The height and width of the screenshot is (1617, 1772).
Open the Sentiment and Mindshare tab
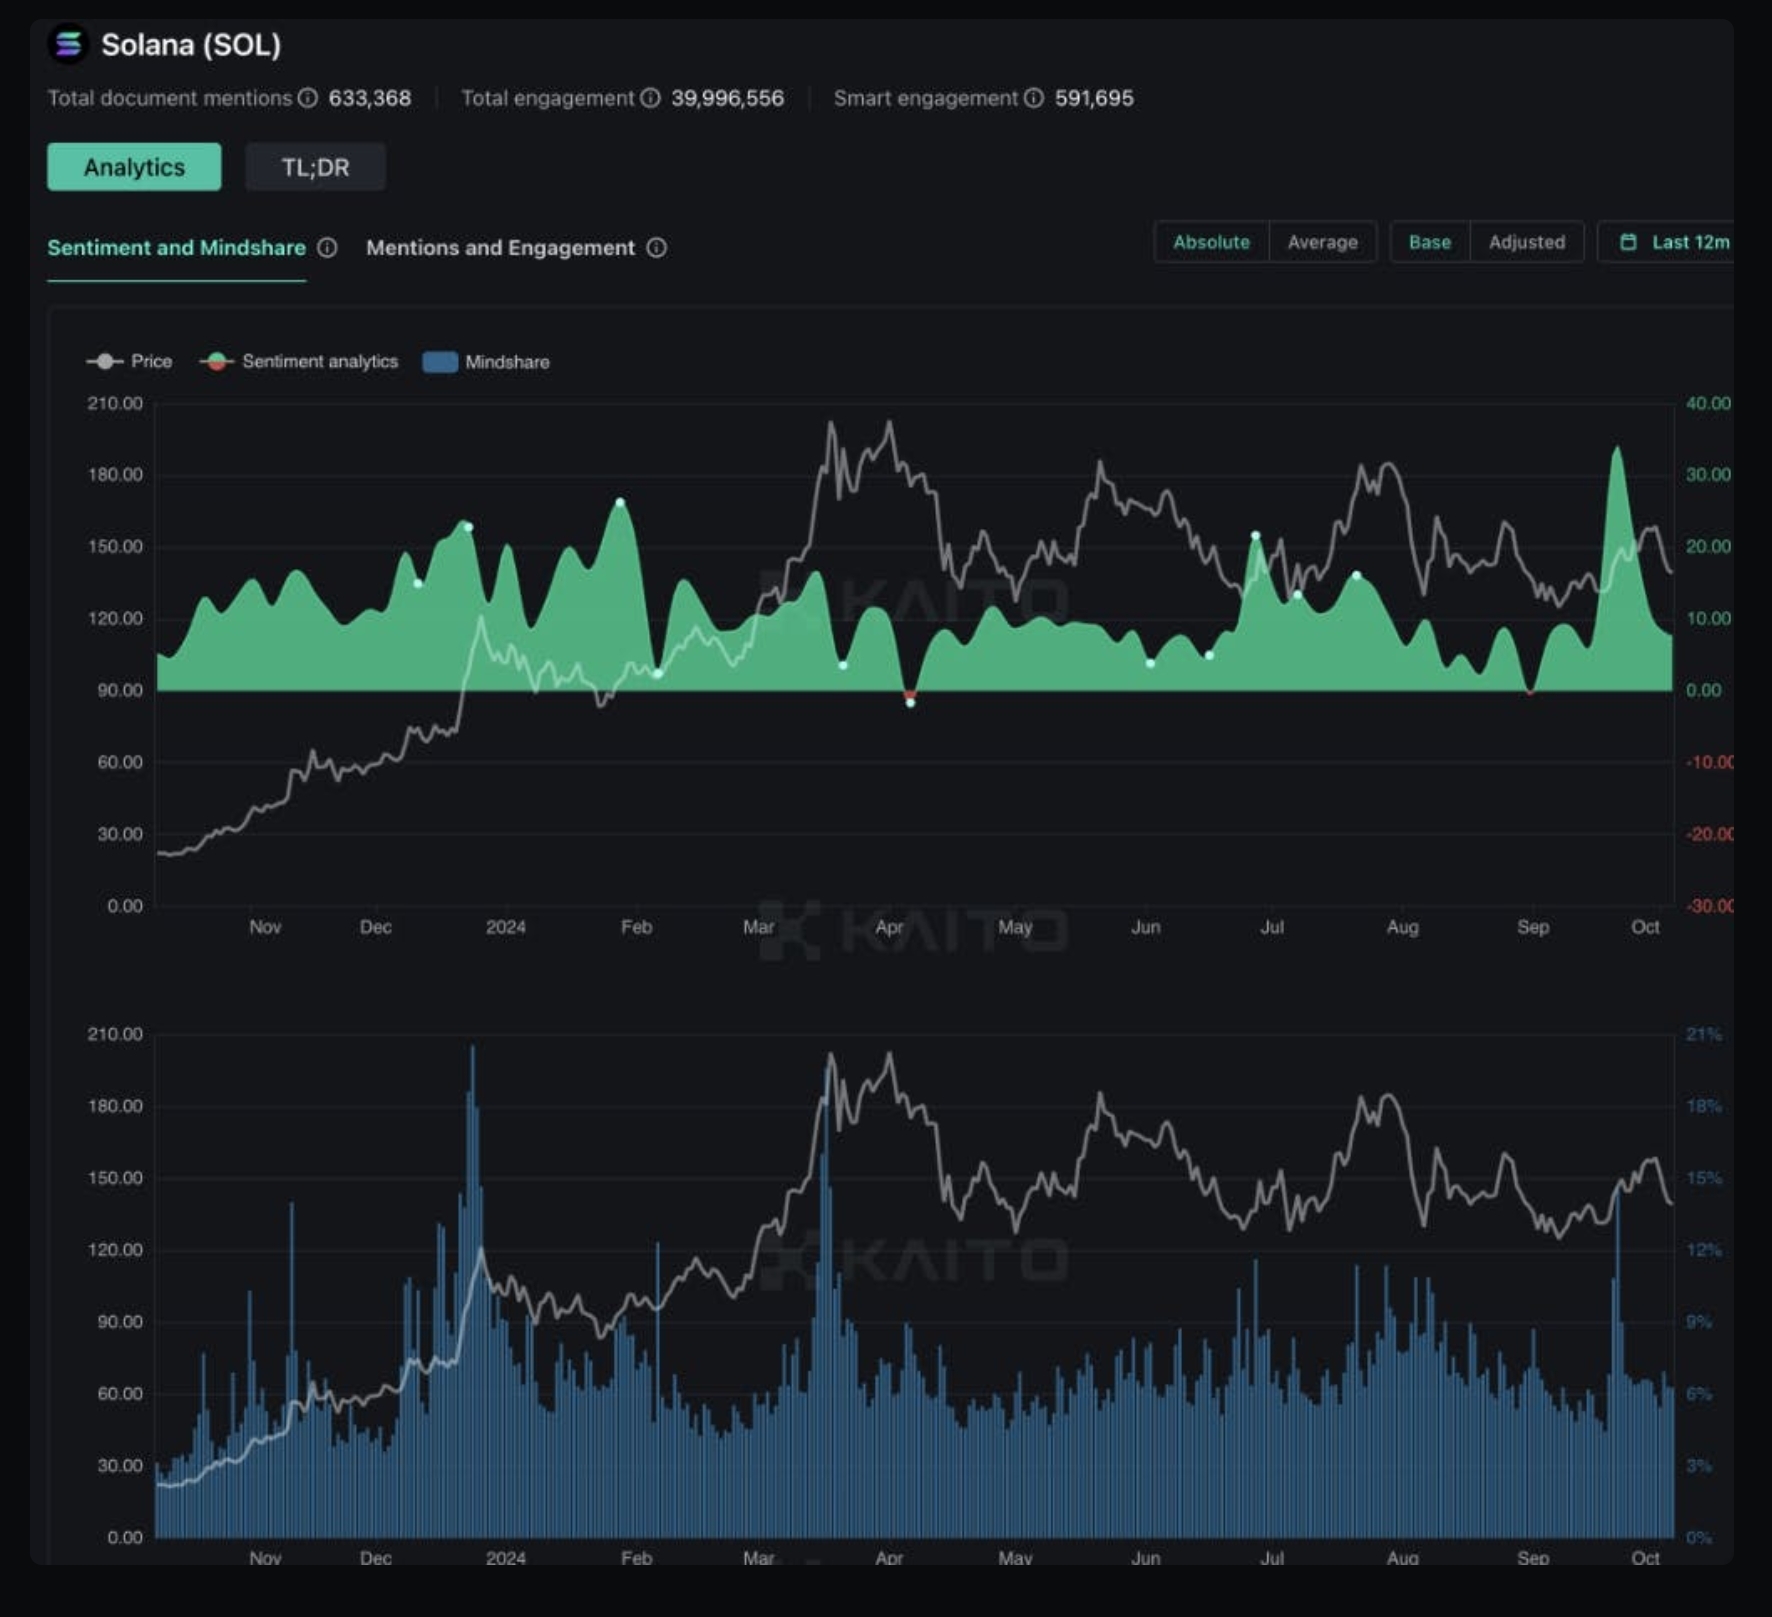coord(176,248)
